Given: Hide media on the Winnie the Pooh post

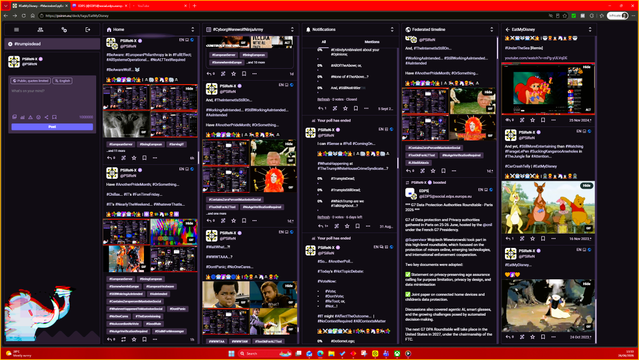Looking at the screenshot, I should point(586,186).
